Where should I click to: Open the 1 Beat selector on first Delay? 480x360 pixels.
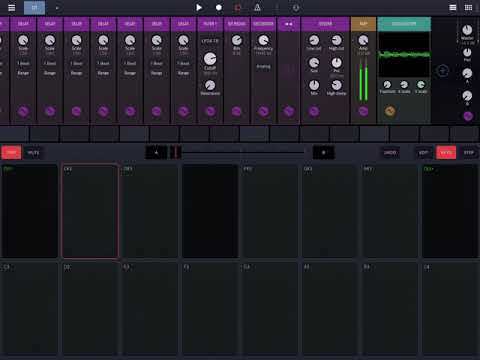(x=23, y=63)
